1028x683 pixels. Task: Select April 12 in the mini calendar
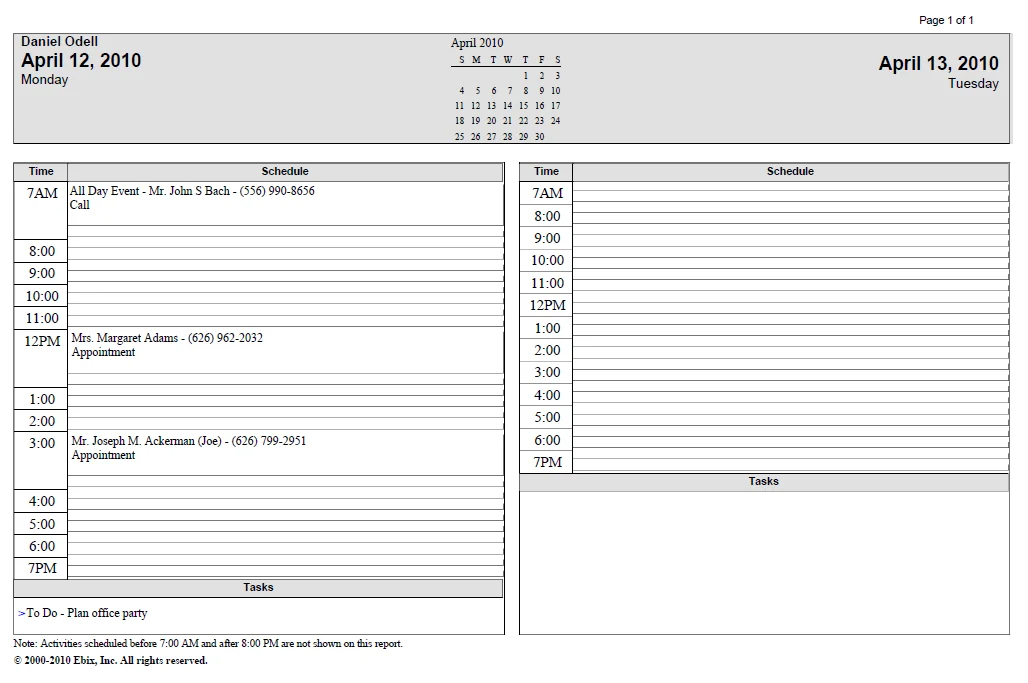click(x=475, y=105)
